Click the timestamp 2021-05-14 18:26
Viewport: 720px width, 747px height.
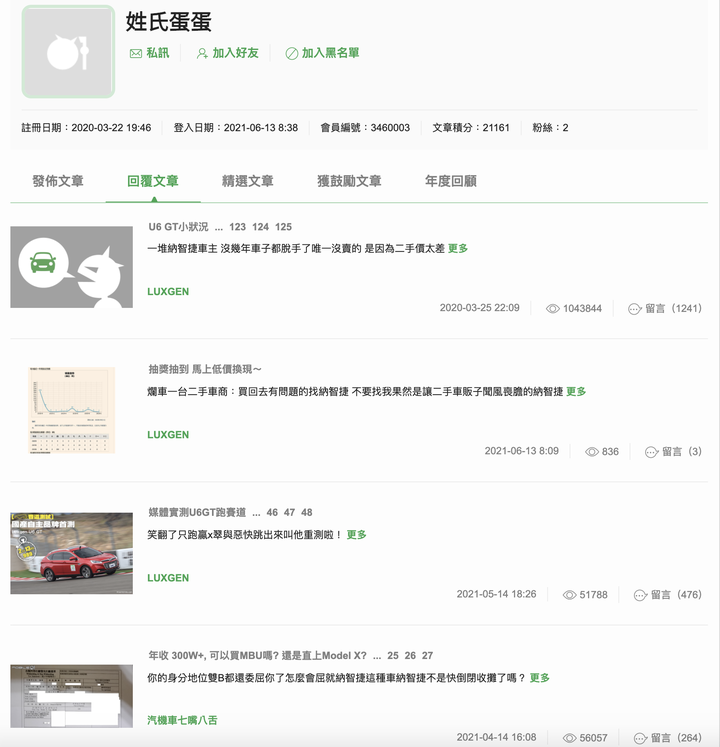point(497,594)
